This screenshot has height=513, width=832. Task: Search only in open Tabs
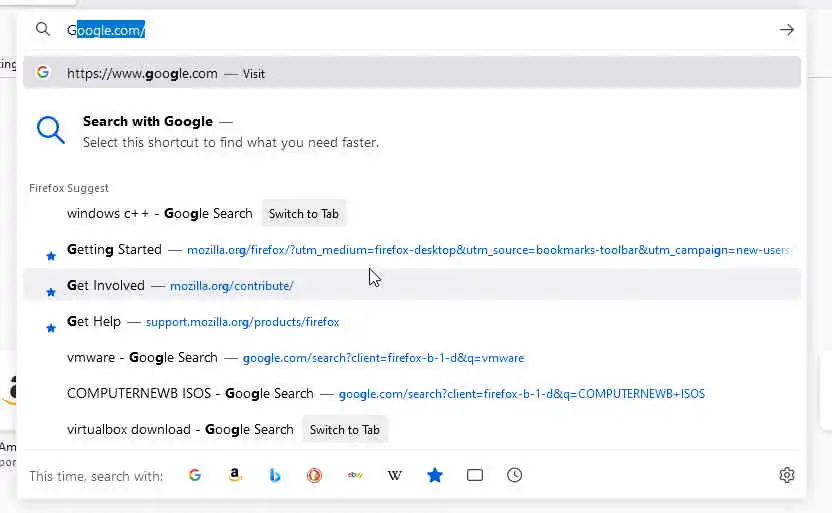point(475,476)
